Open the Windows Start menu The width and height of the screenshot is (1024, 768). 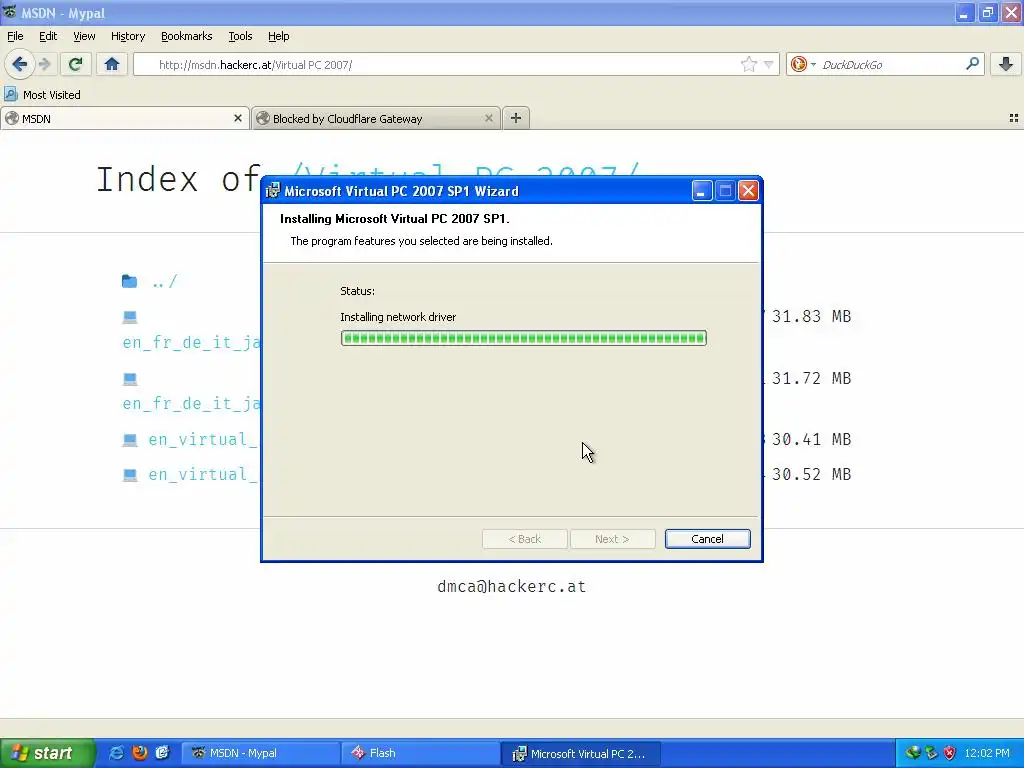tap(46, 753)
